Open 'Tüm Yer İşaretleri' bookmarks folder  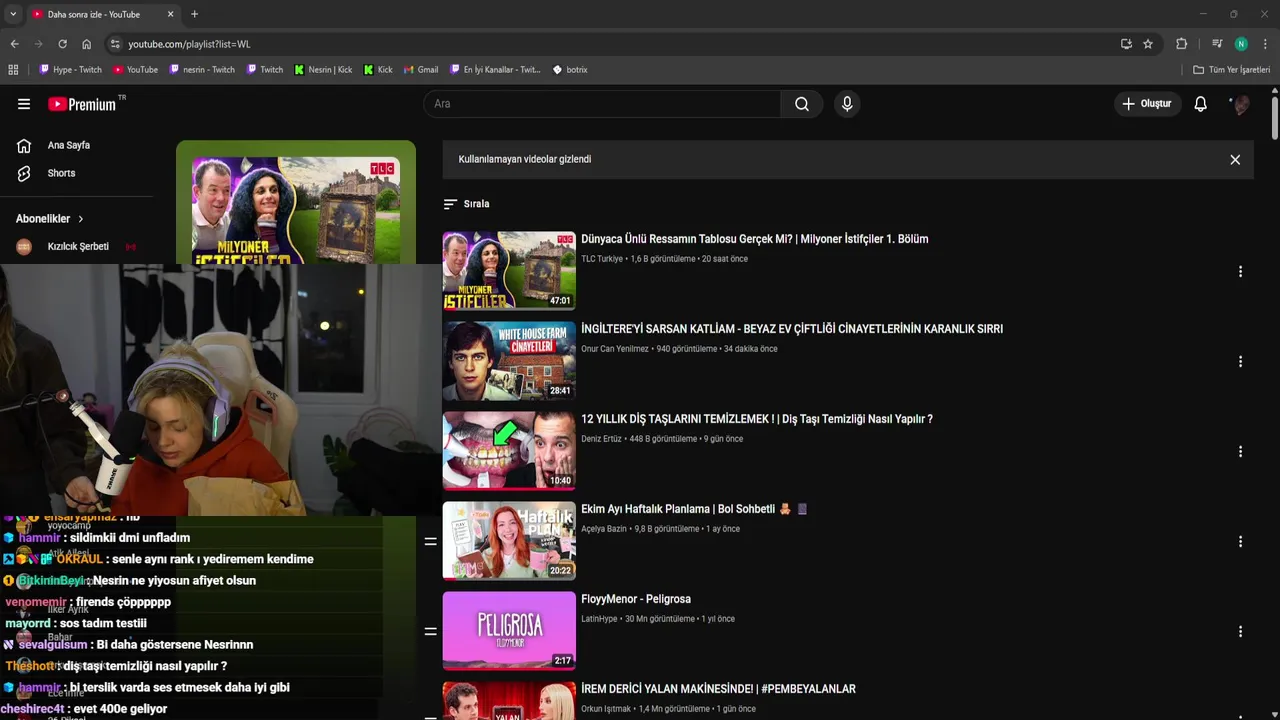pos(1231,70)
